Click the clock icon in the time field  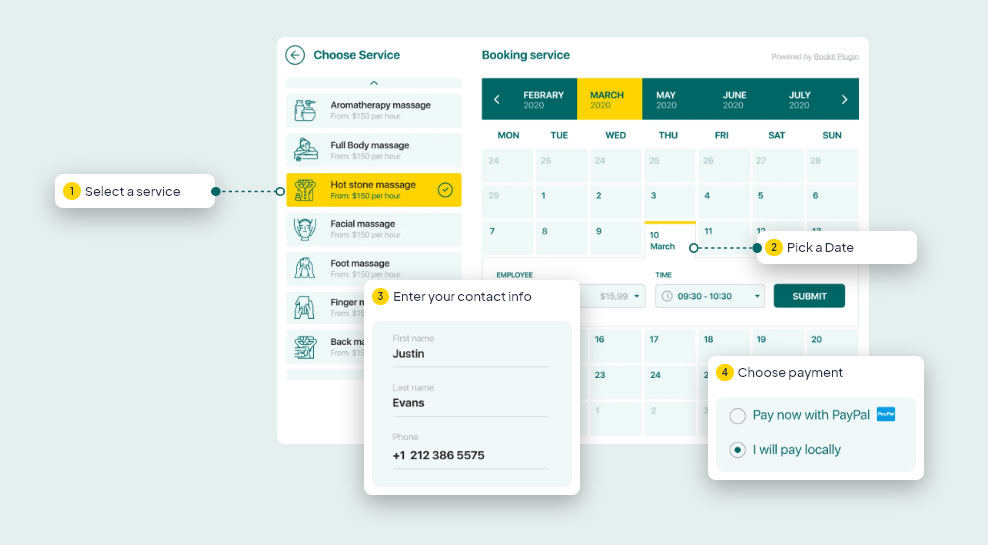(x=667, y=296)
